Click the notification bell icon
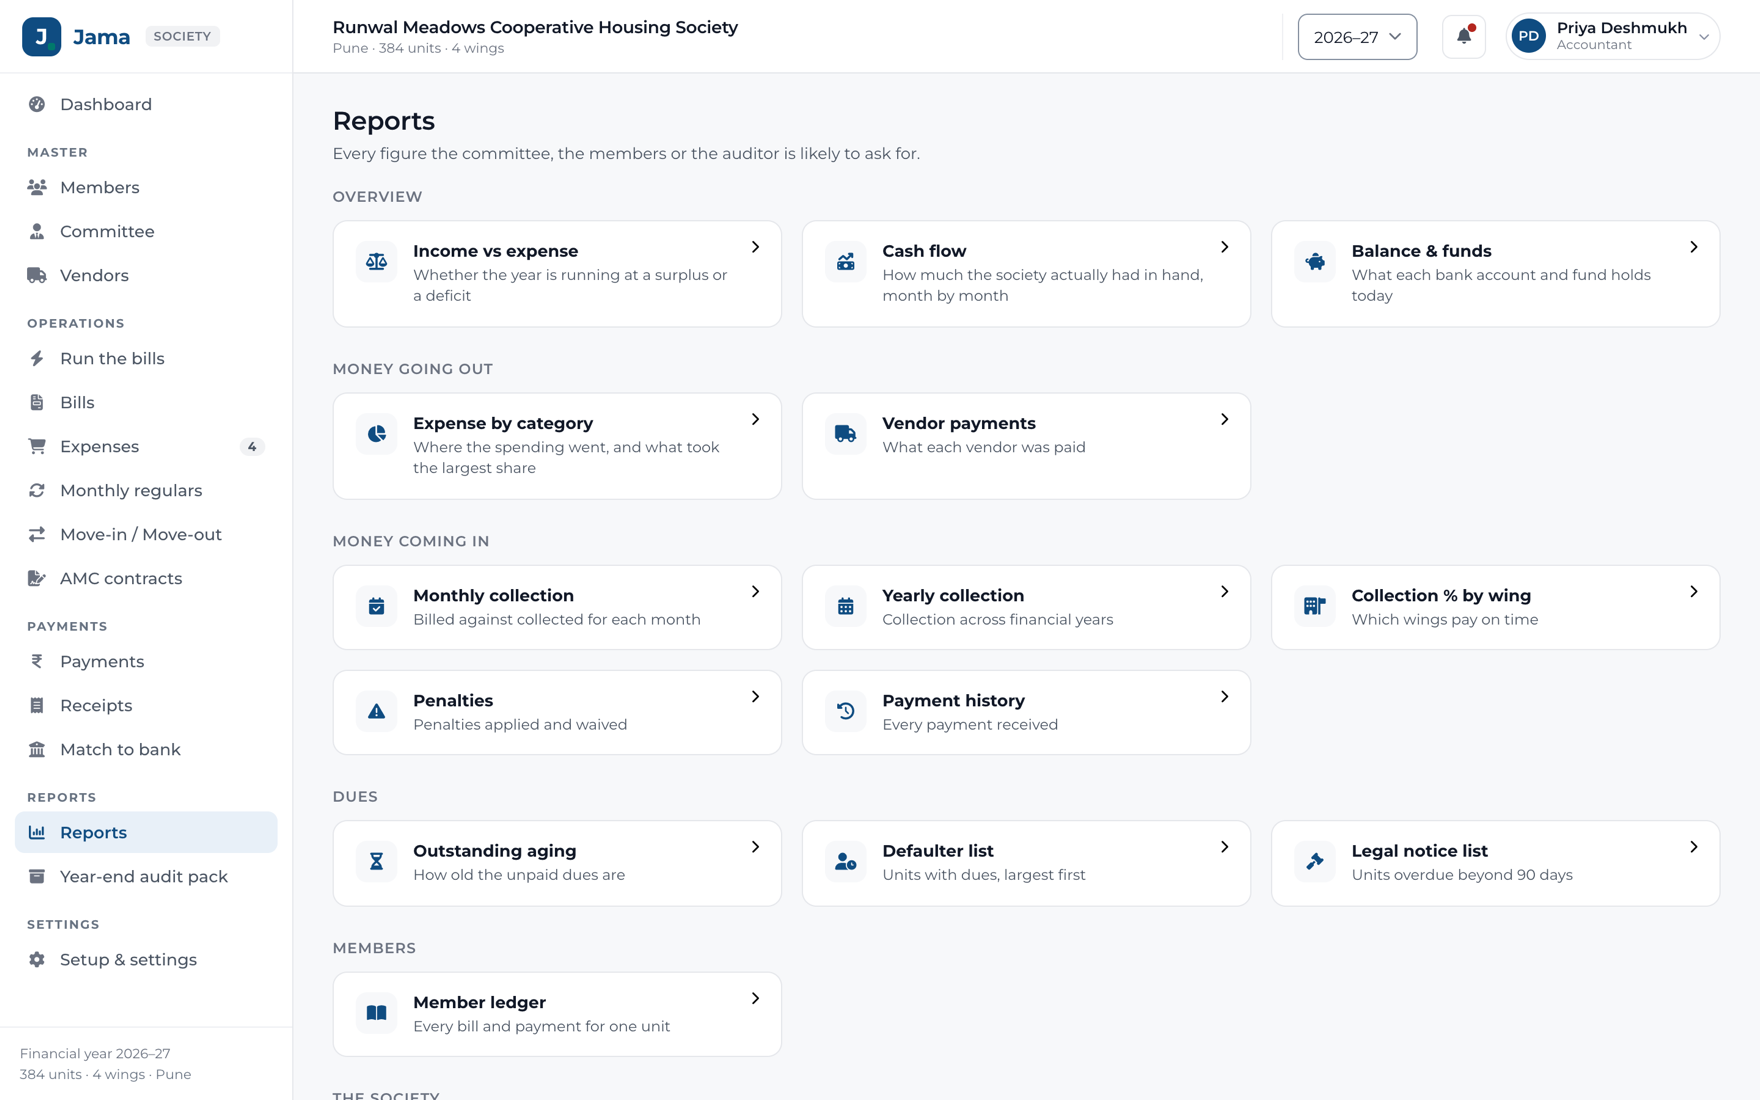 (x=1464, y=37)
